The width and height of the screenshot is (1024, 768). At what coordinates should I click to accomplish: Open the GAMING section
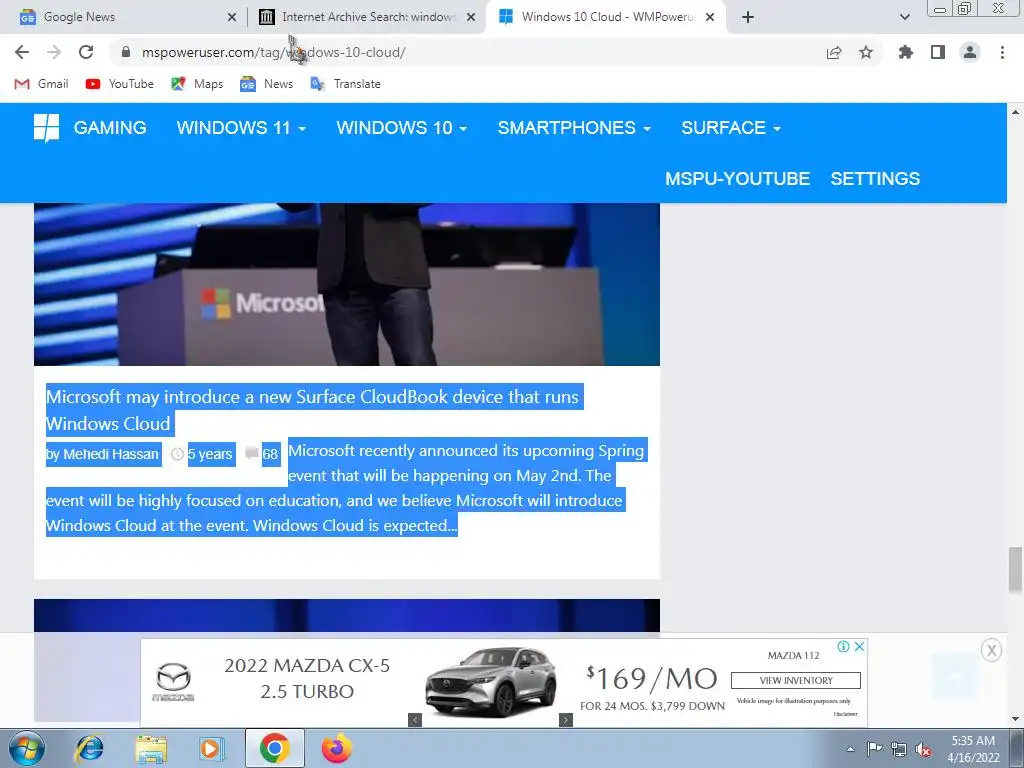[110, 127]
